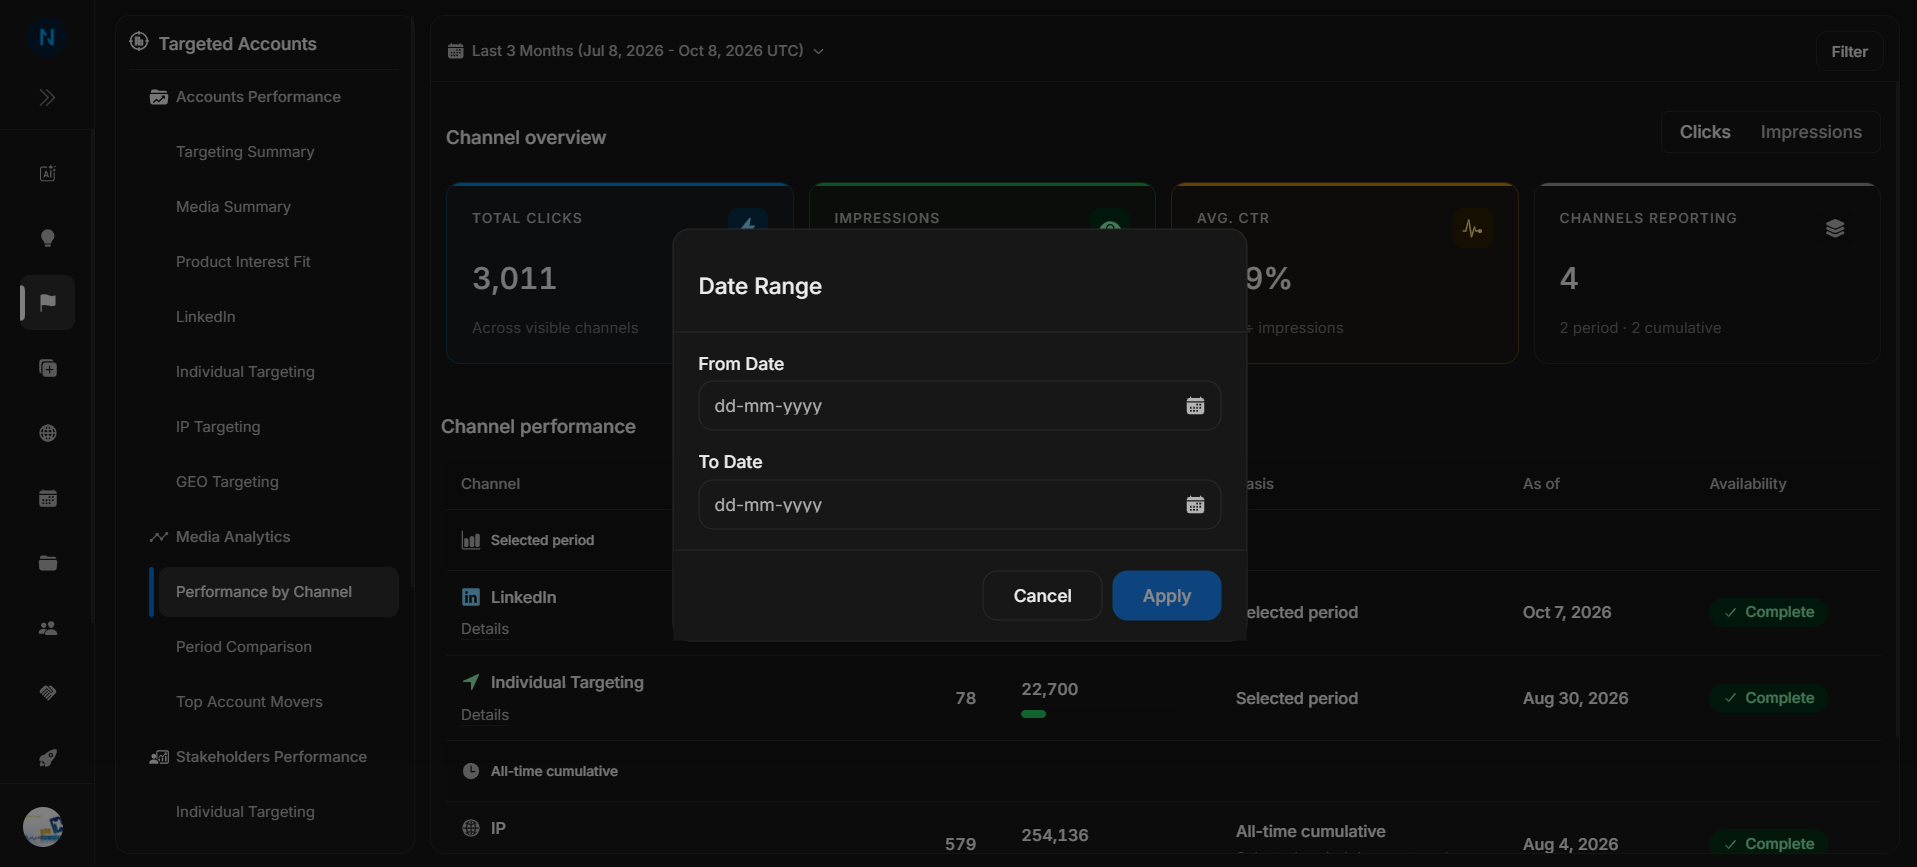Viewport: 1917px width, 867px height.
Task: Open Media Summary in the sidebar
Action: coord(233,207)
